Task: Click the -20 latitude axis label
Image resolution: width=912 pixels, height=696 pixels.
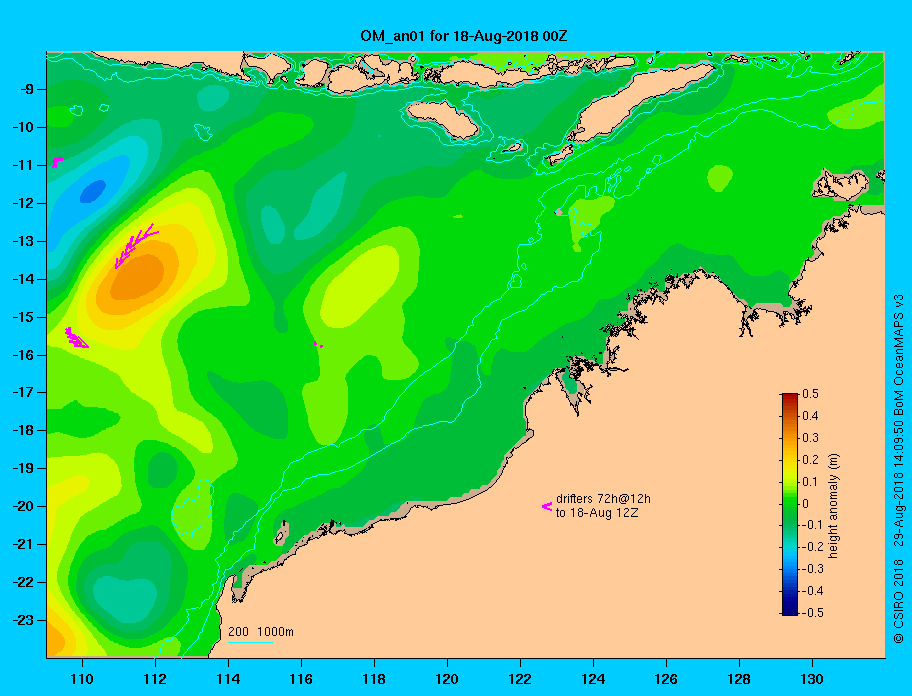Action: point(23,506)
